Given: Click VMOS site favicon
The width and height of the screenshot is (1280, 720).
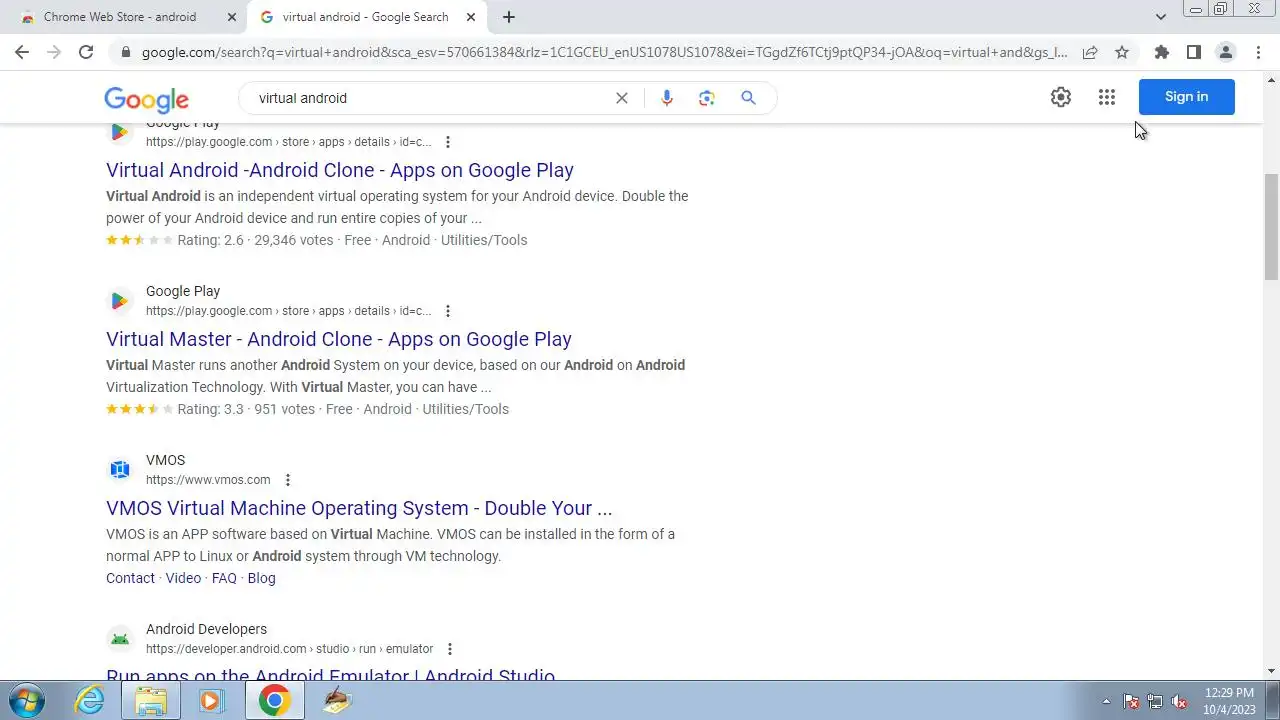Looking at the screenshot, I should tap(120, 469).
